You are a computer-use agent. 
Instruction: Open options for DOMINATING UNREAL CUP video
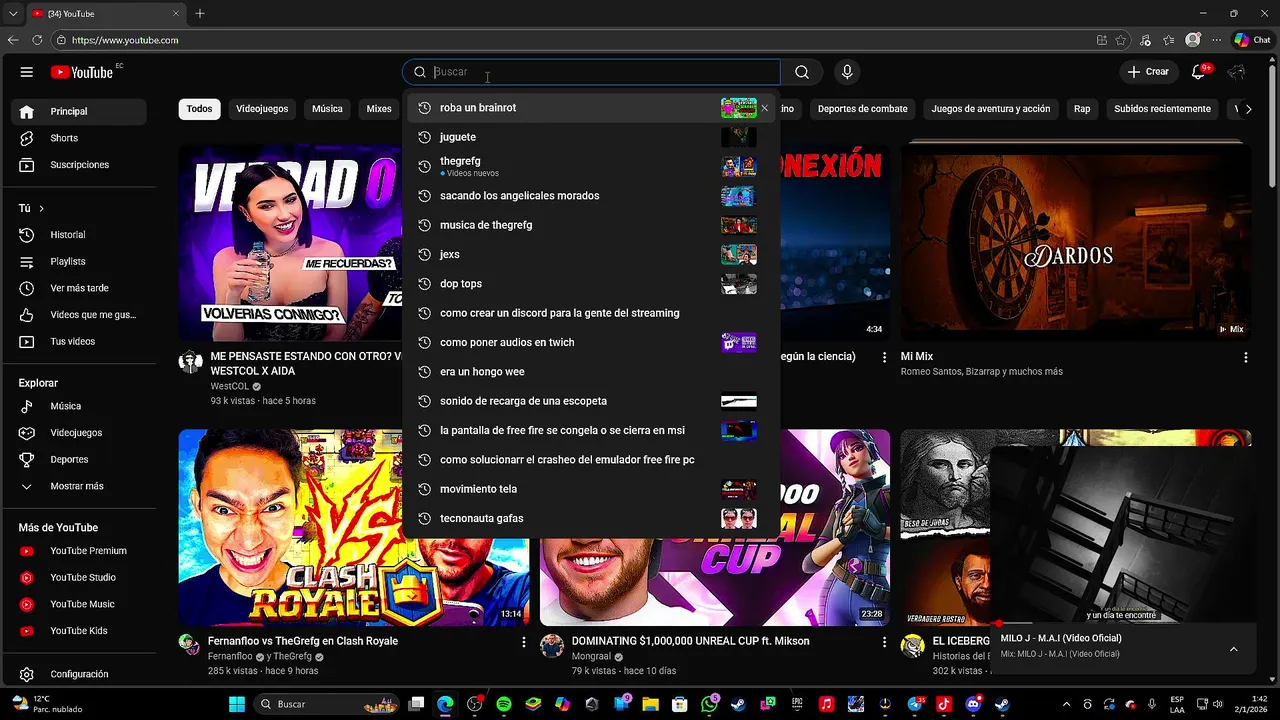point(884,642)
